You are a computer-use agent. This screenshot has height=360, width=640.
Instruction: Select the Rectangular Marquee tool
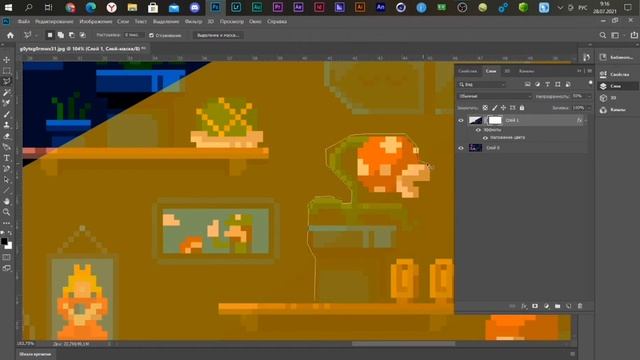[x=7, y=71]
